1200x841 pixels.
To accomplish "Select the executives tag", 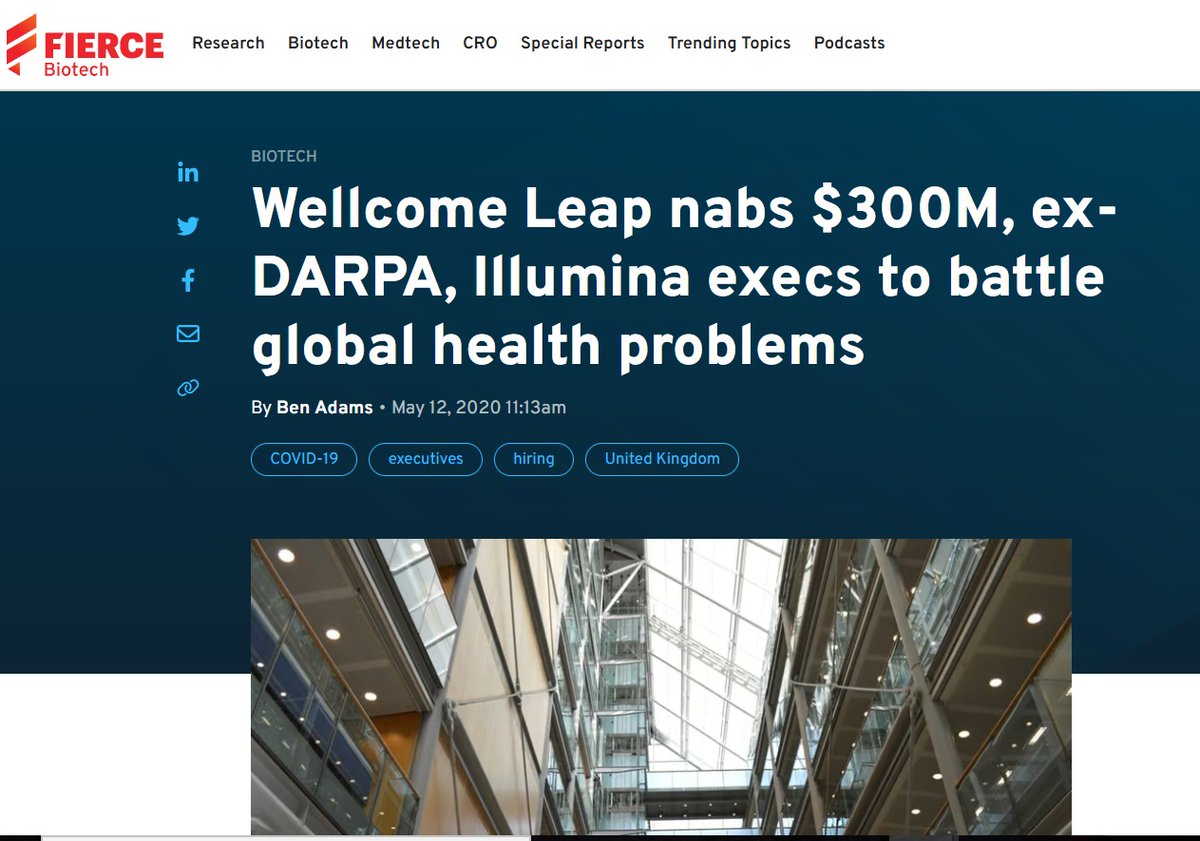I will [x=426, y=459].
